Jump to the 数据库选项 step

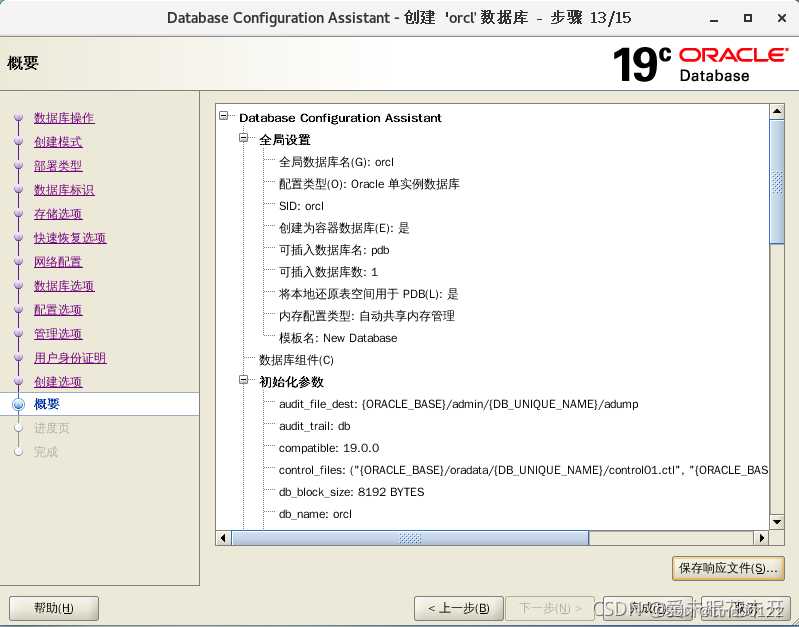[64, 286]
